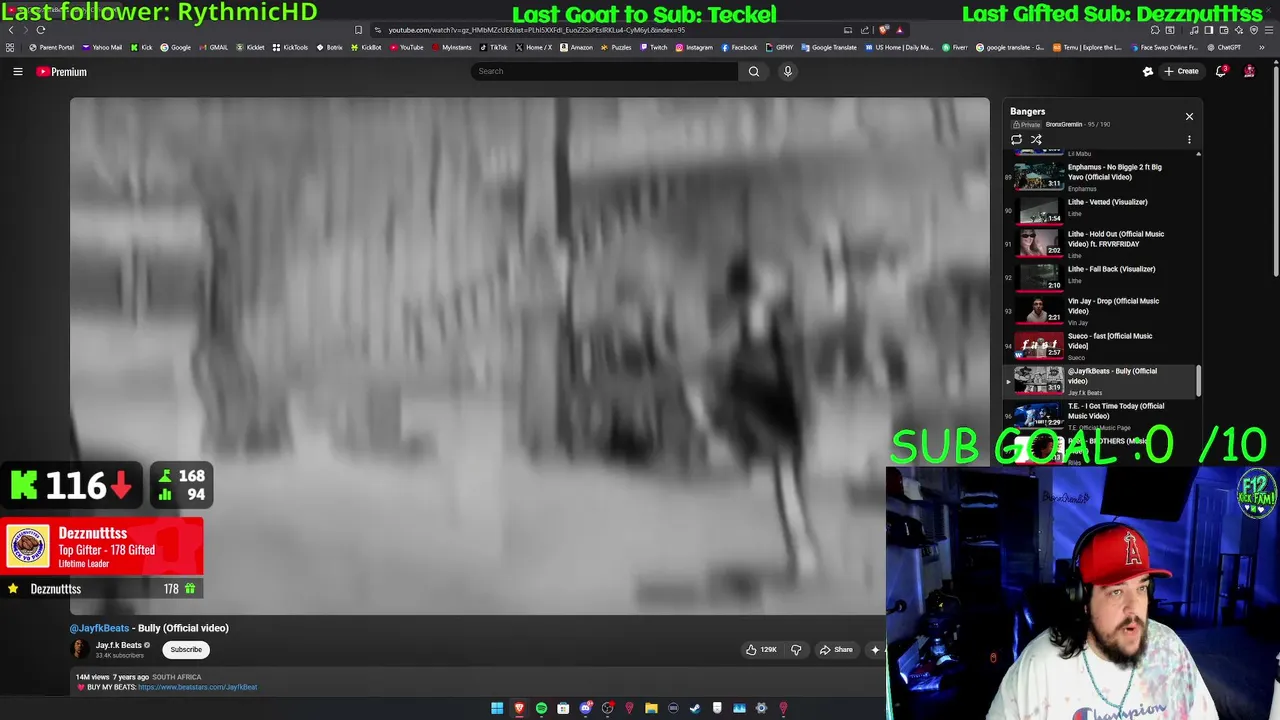
Task: Open Discord from taskbar
Action: (x=585, y=708)
